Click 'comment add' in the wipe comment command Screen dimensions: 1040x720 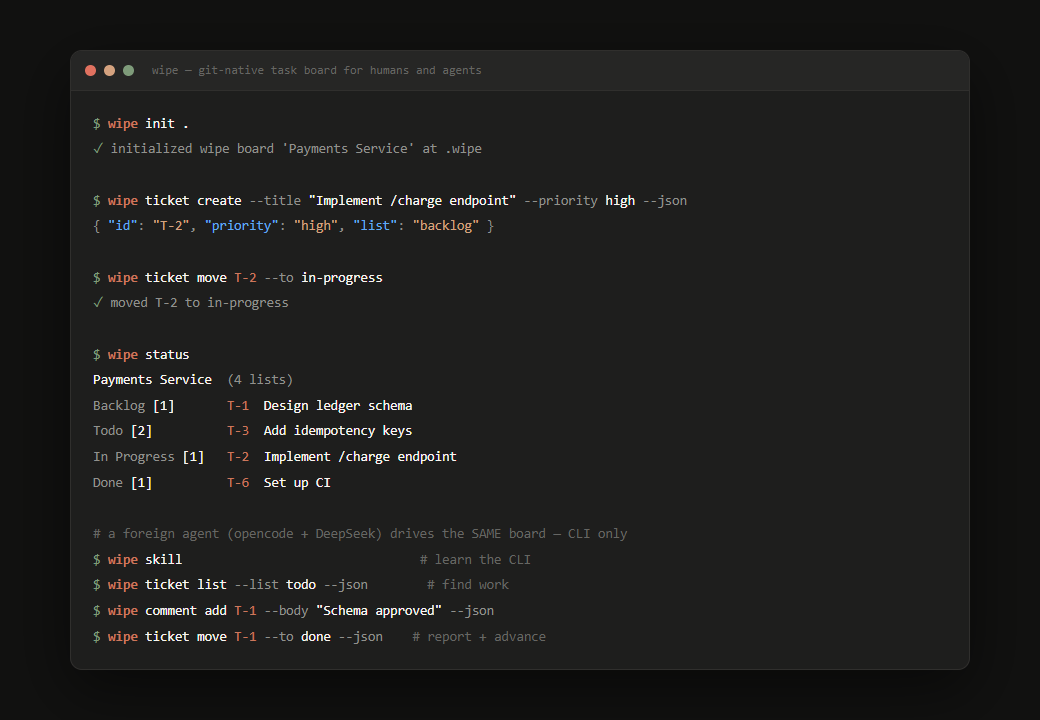coord(186,610)
